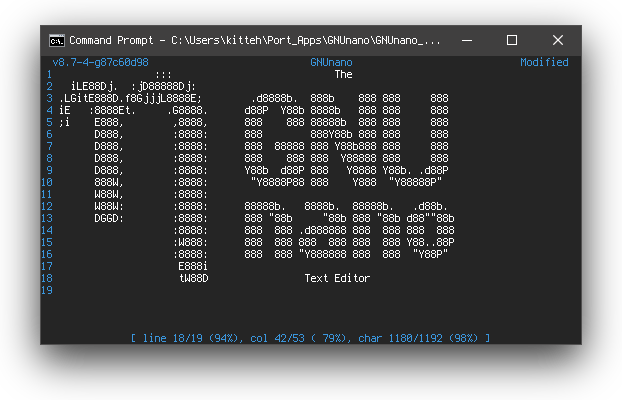Place cursor on '"Y88888P"' text on line 10
Viewport: 622px width, 400px height.
[x=415, y=182]
